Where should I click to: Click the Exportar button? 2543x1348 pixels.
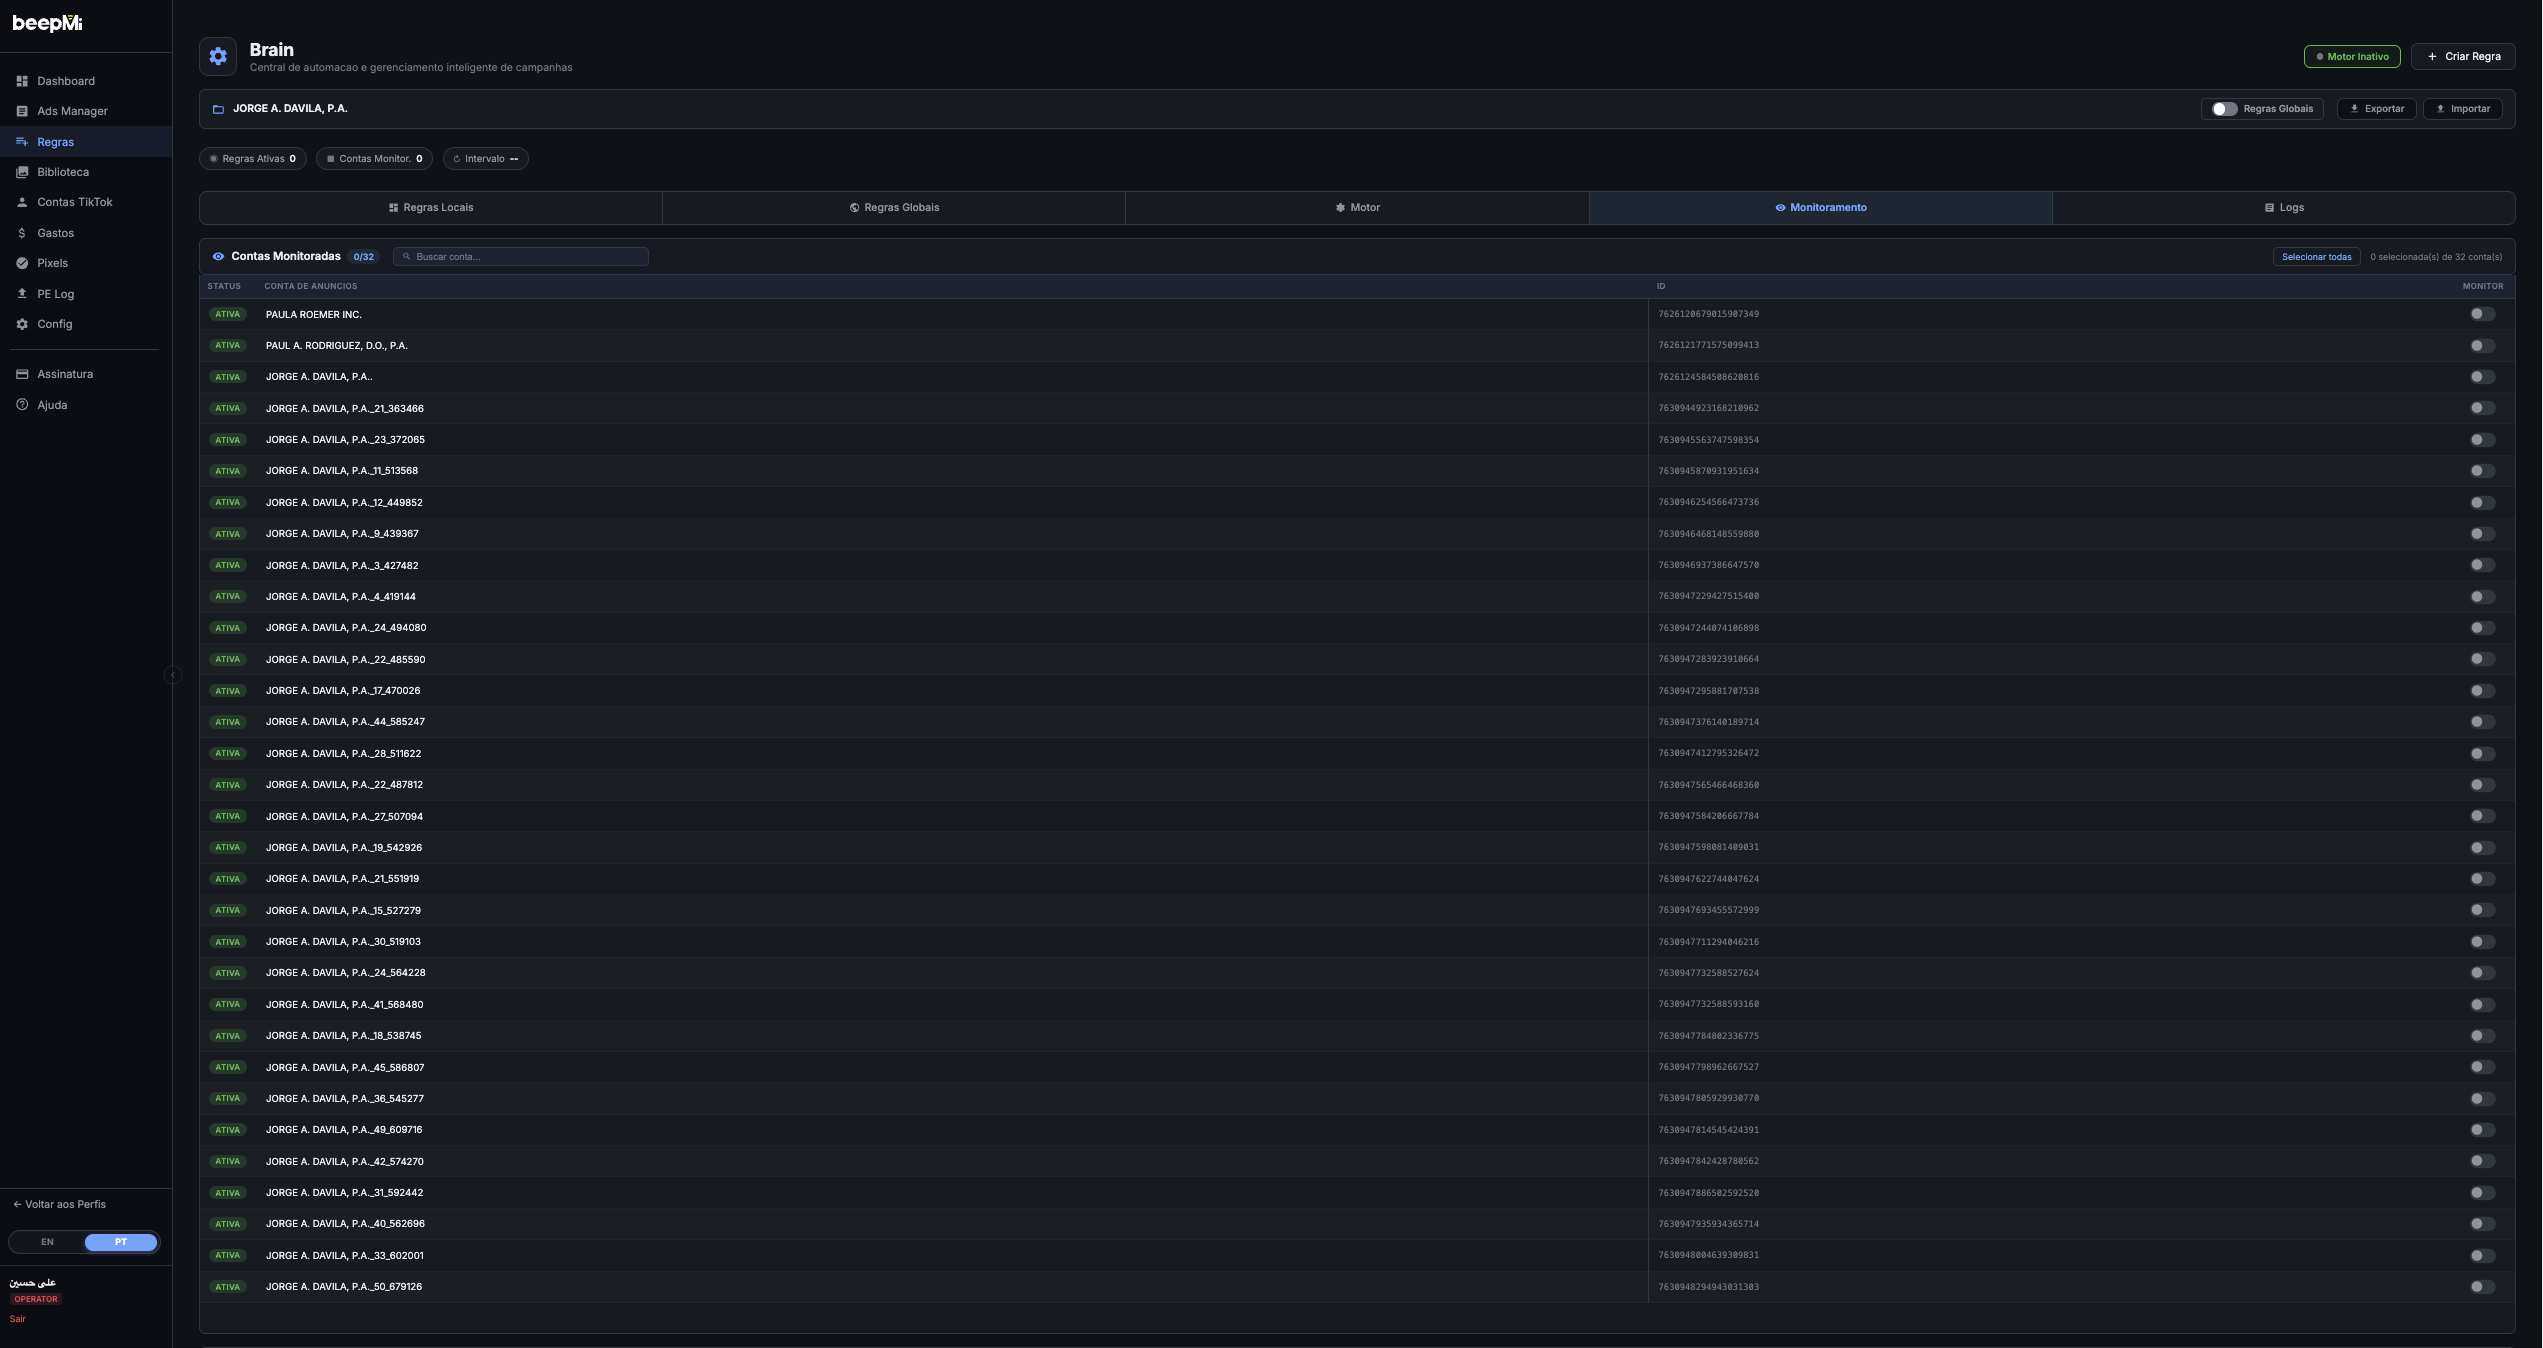pyautogui.click(x=2376, y=109)
